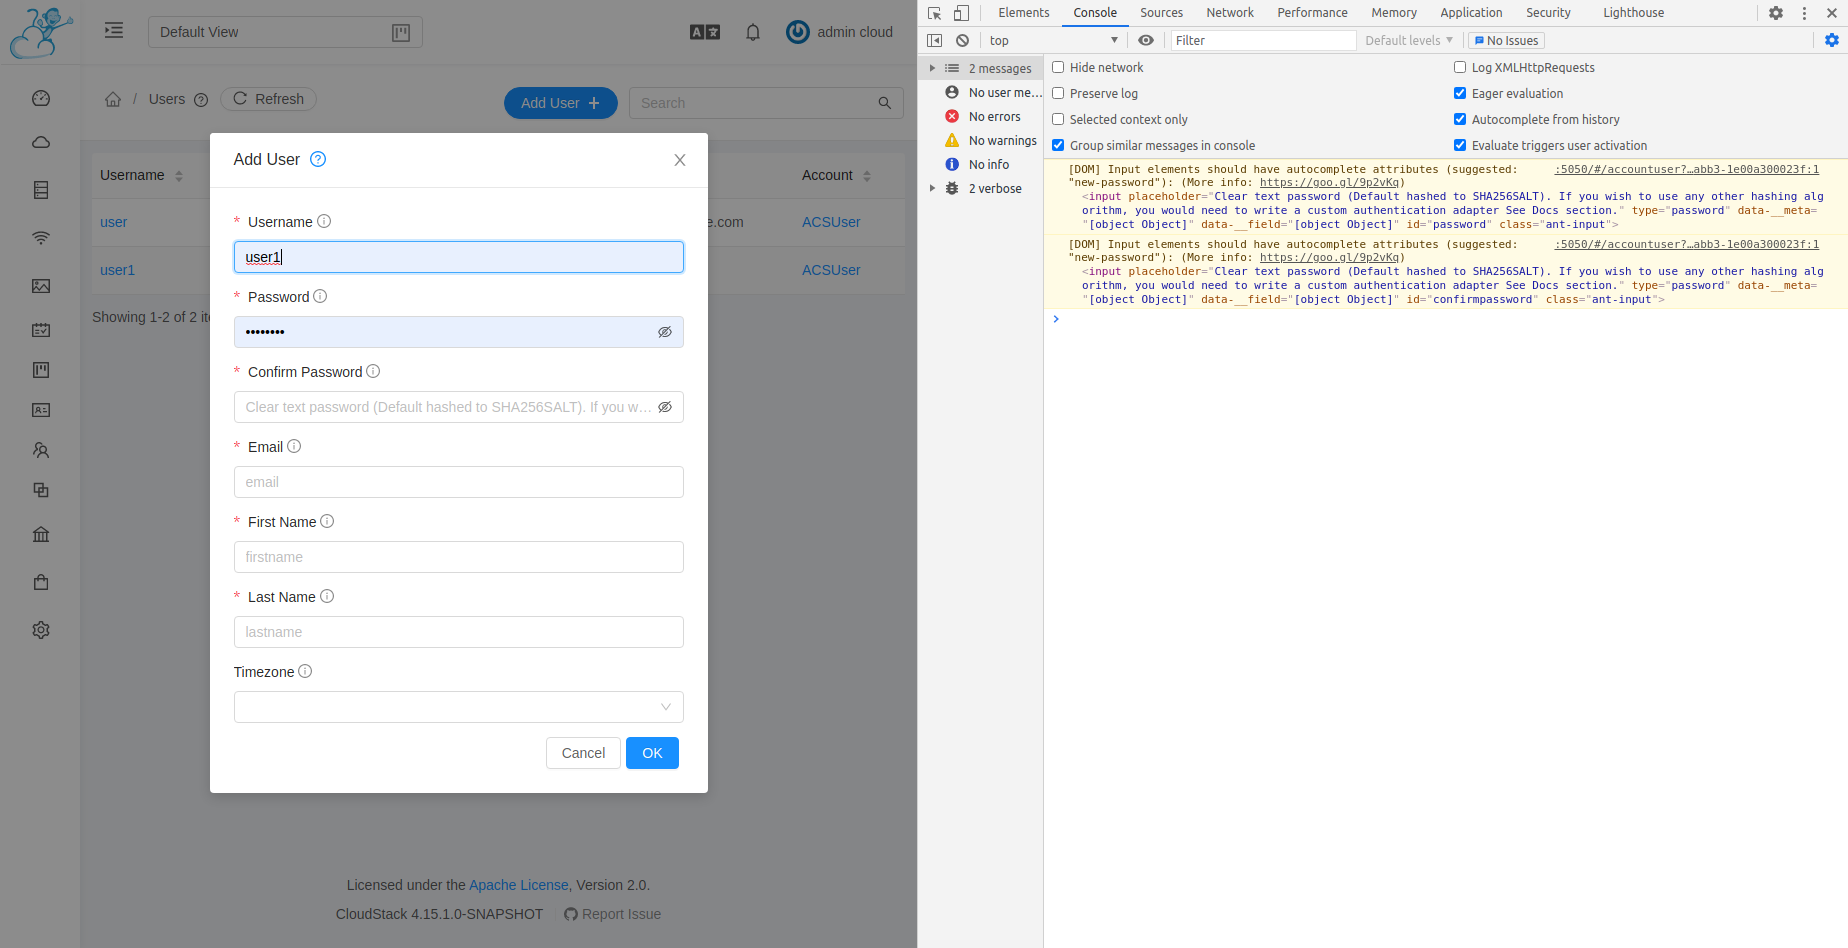Select the Compute cloud icon in the sidebar

coord(40,141)
